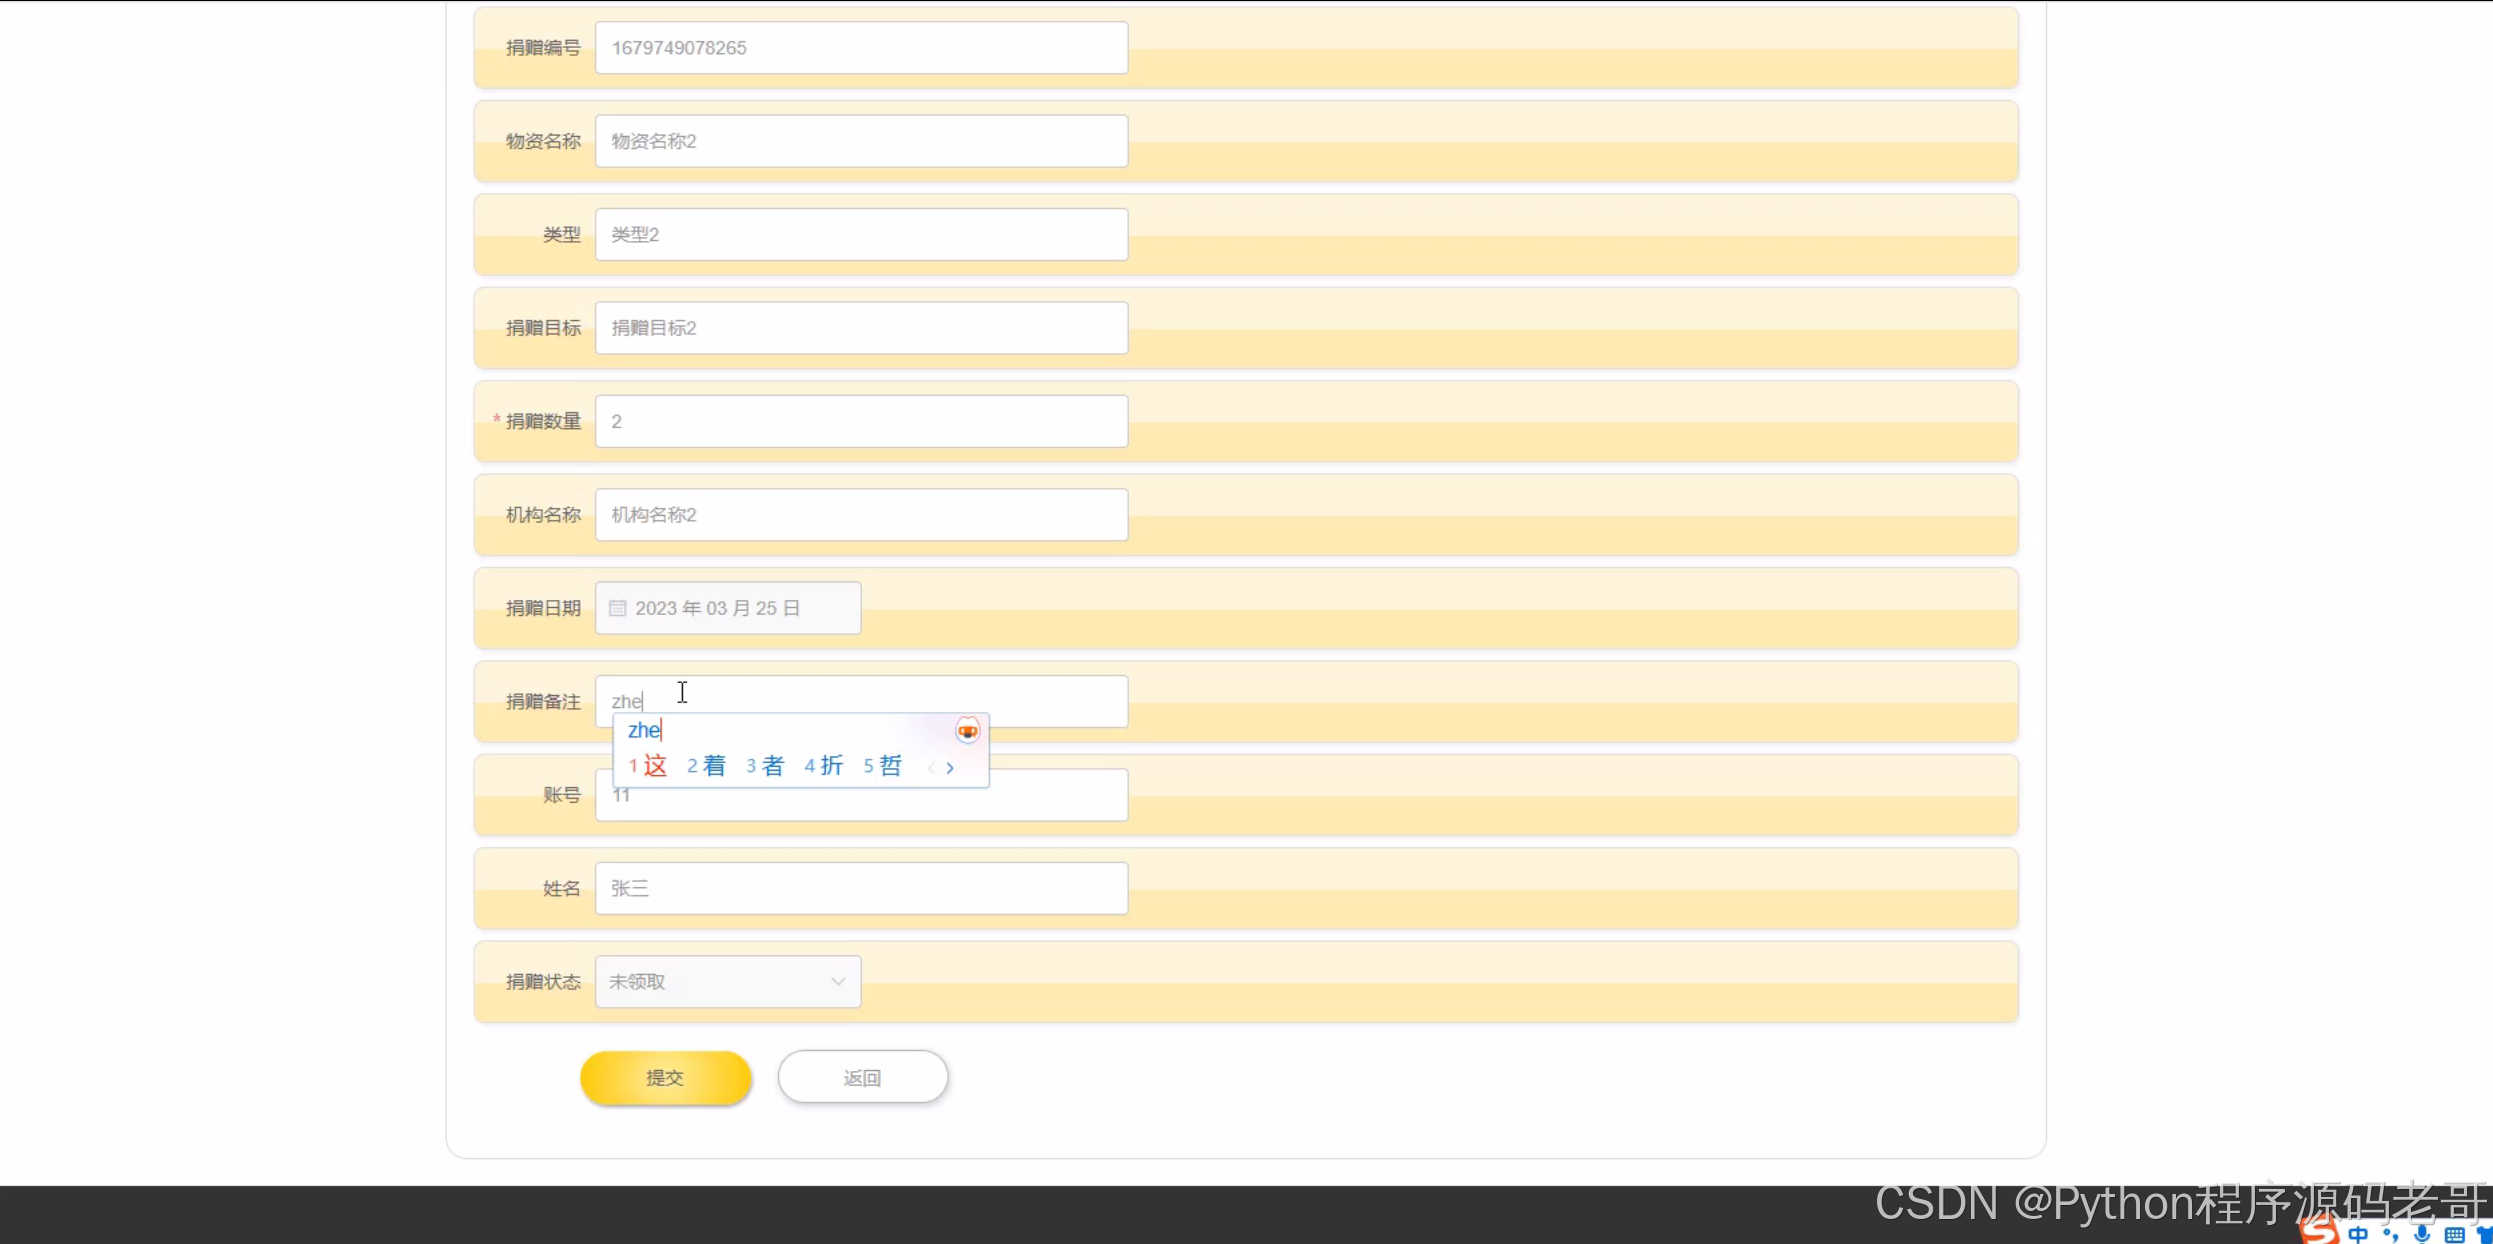The height and width of the screenshot is (1244, 2493).
Task: Click the IME microphone voice input icon
Action: point(2422,1234)
